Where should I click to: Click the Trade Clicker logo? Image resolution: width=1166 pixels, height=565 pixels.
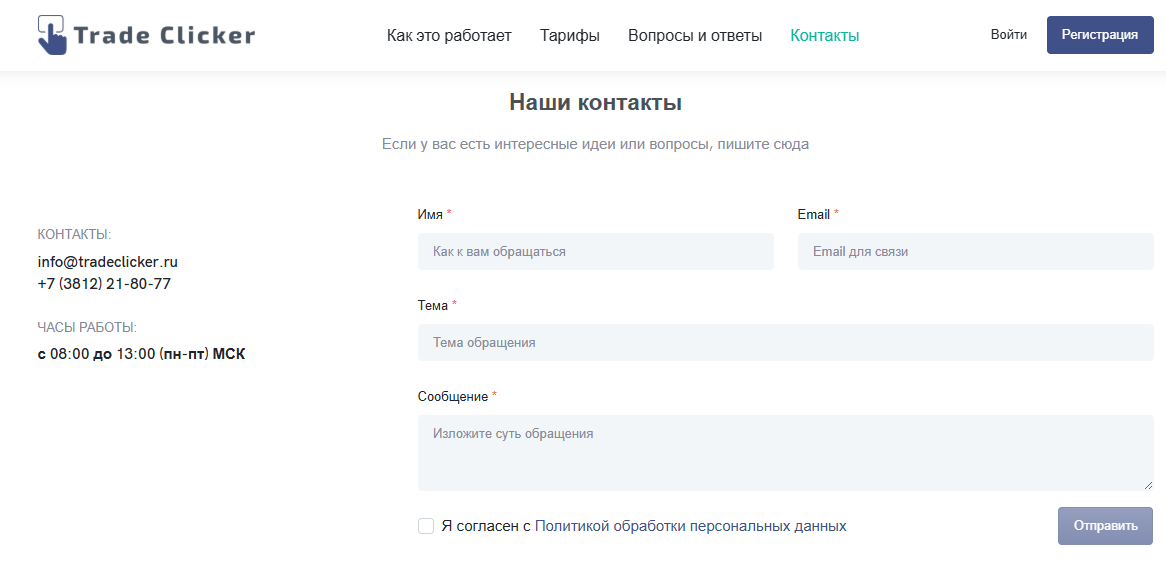pos(146,35)
